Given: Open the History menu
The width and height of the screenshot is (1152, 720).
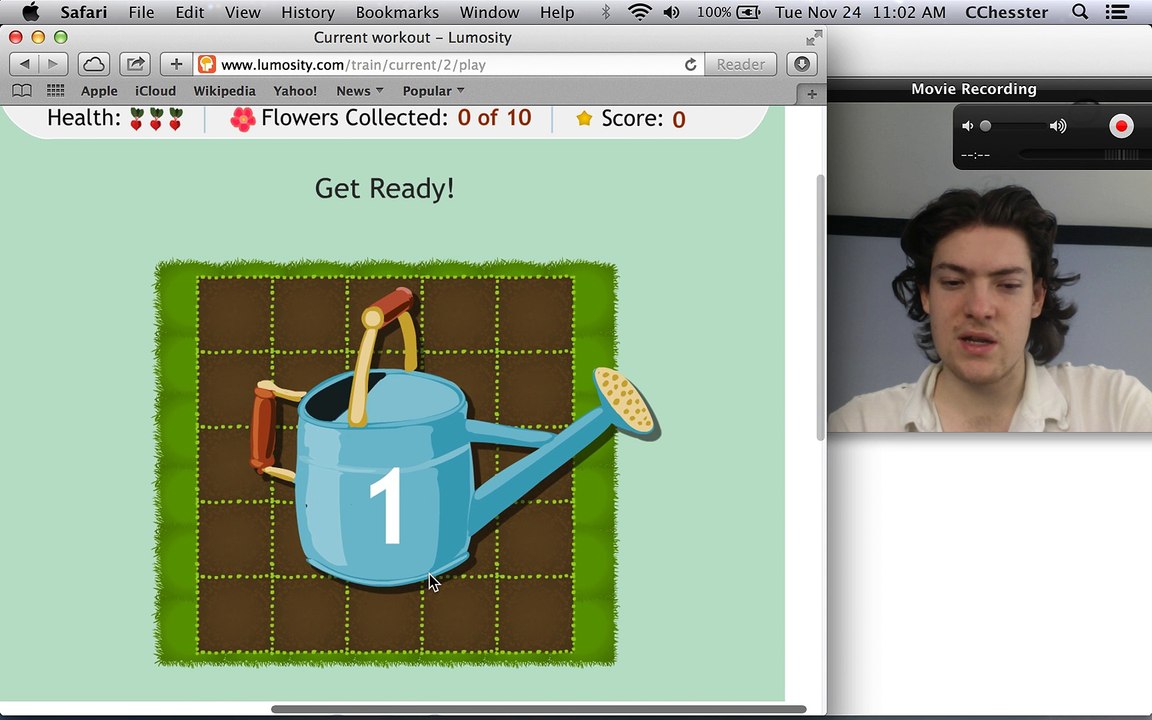Looking at the screenshot, I should pyautogui.click(x=308, y=12).
